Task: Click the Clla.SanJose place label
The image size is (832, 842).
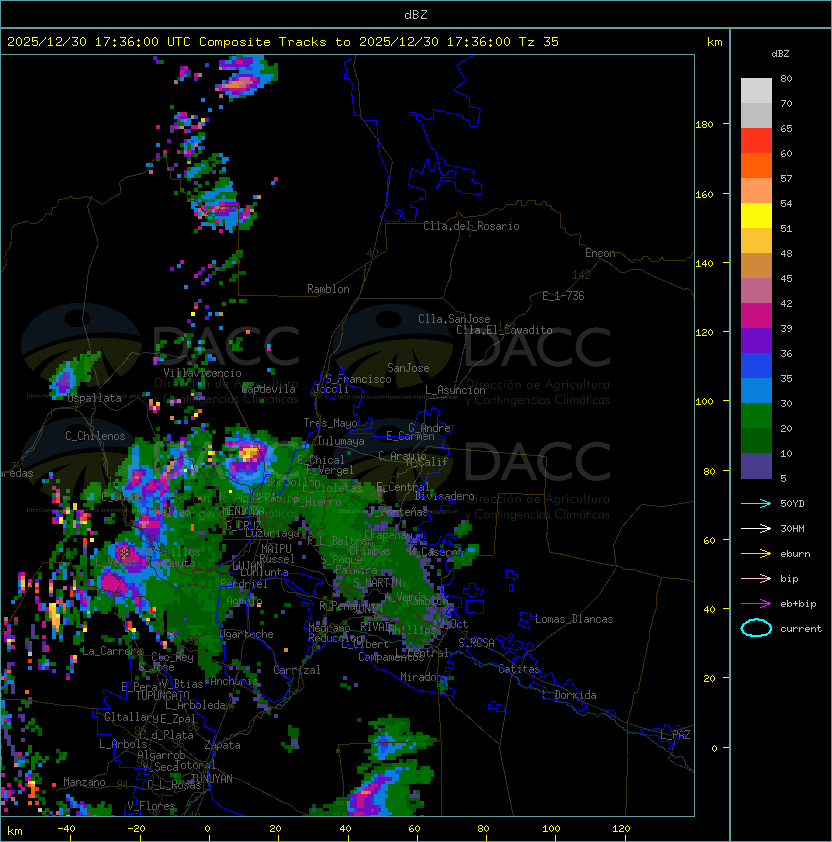Action: click(x=454, y=319)
